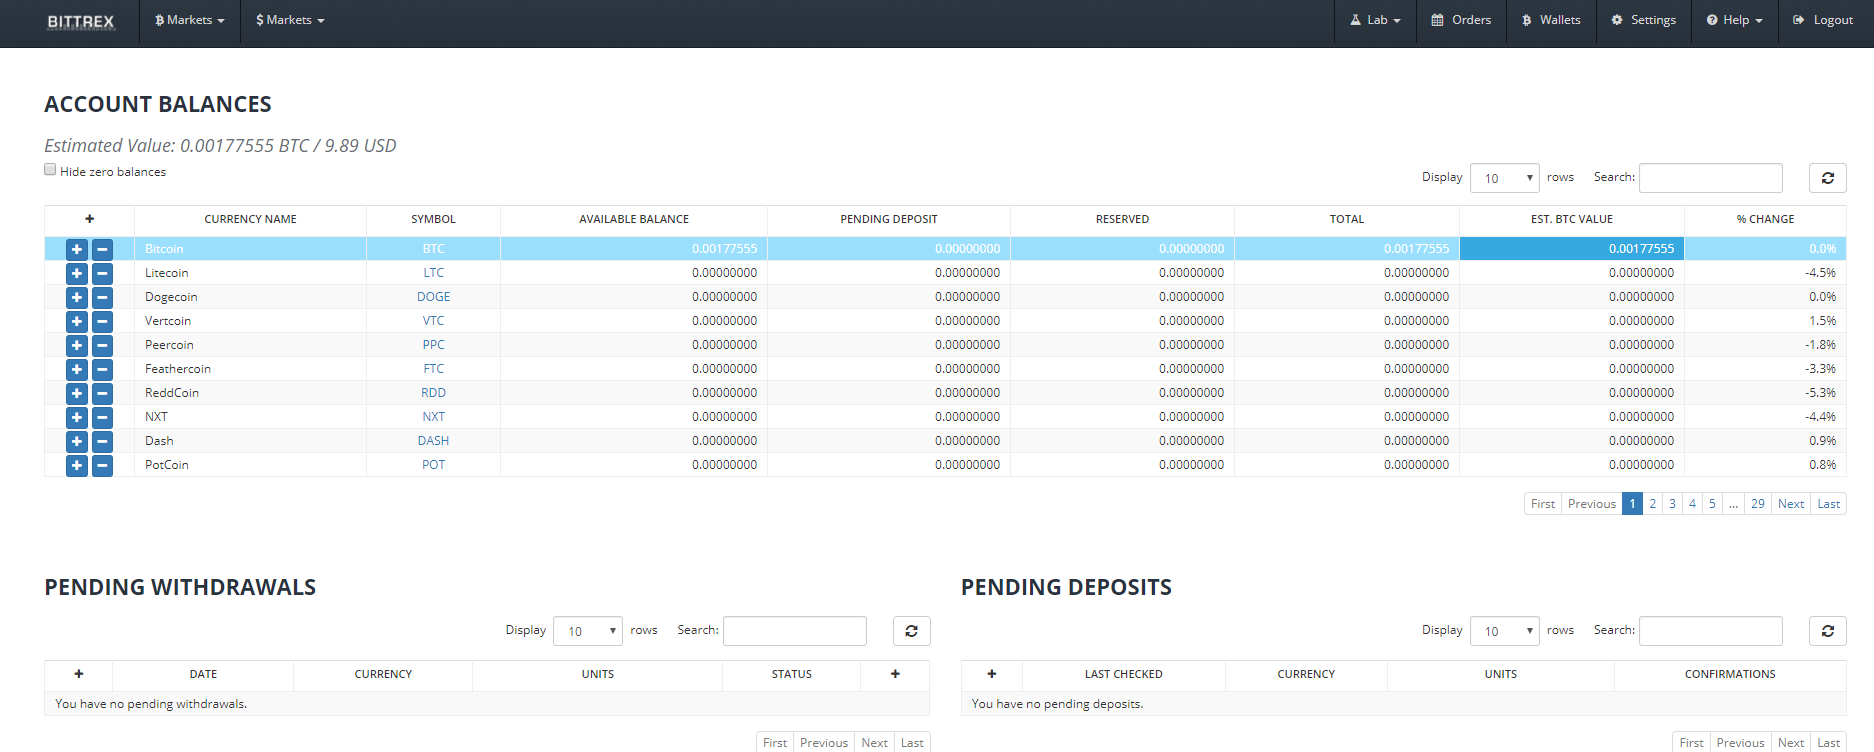The width and height of the screenshot is (1874, 752).
Task: Click the Bitcoin row plus (deposit) icon
Action: 77,249
